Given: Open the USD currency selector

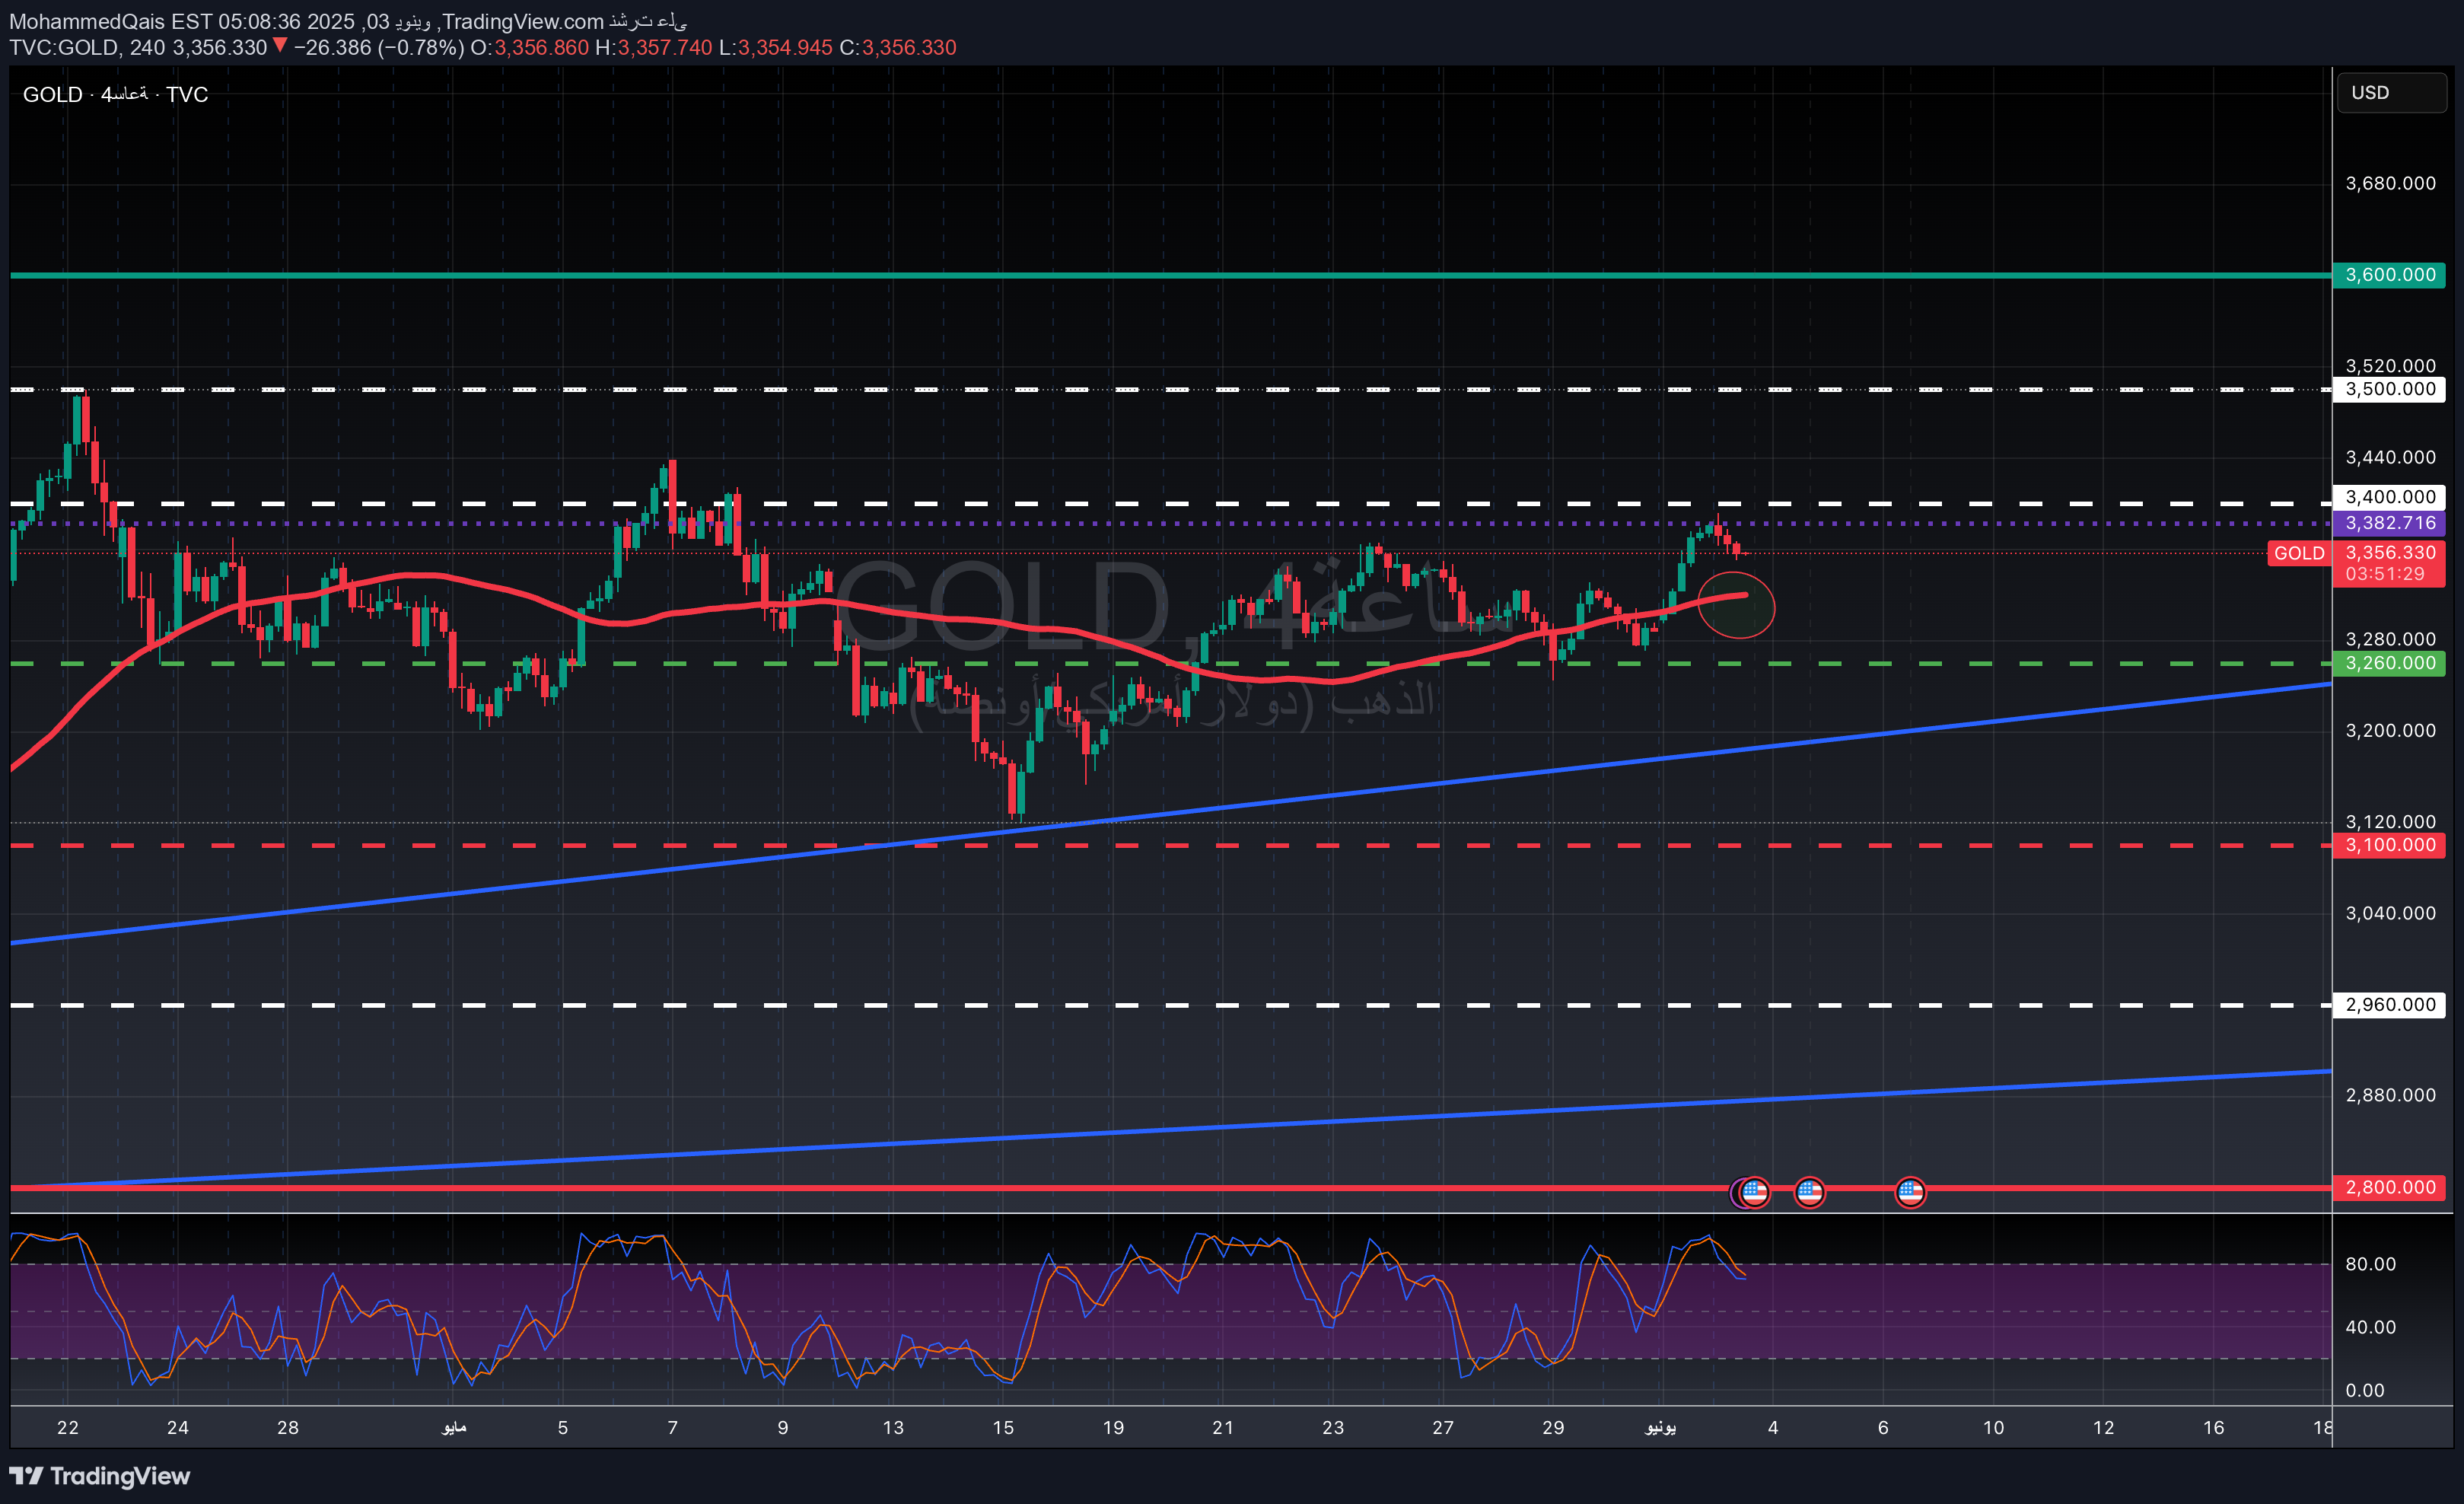Looking at the screenshot, I should tap(2391, 93).
